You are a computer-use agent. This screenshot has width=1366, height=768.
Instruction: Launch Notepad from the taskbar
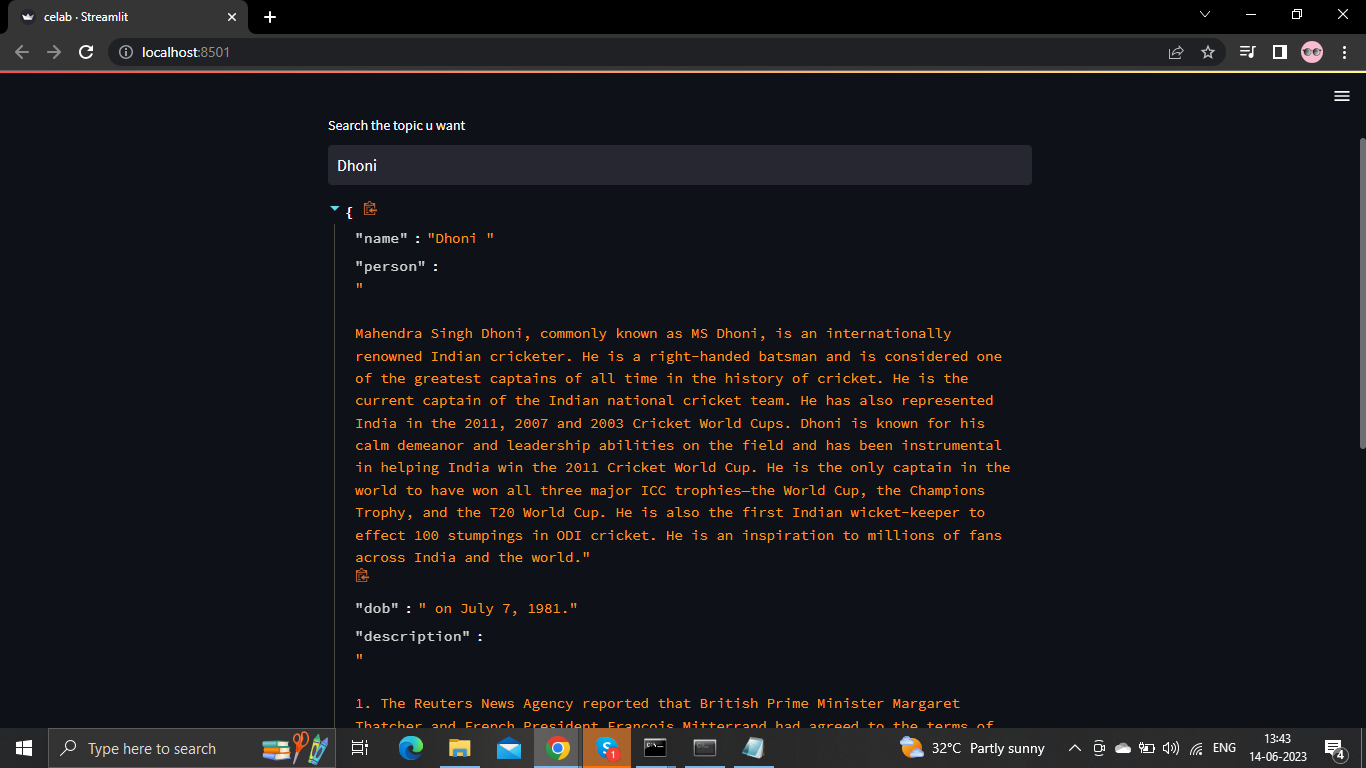[753, 747]
